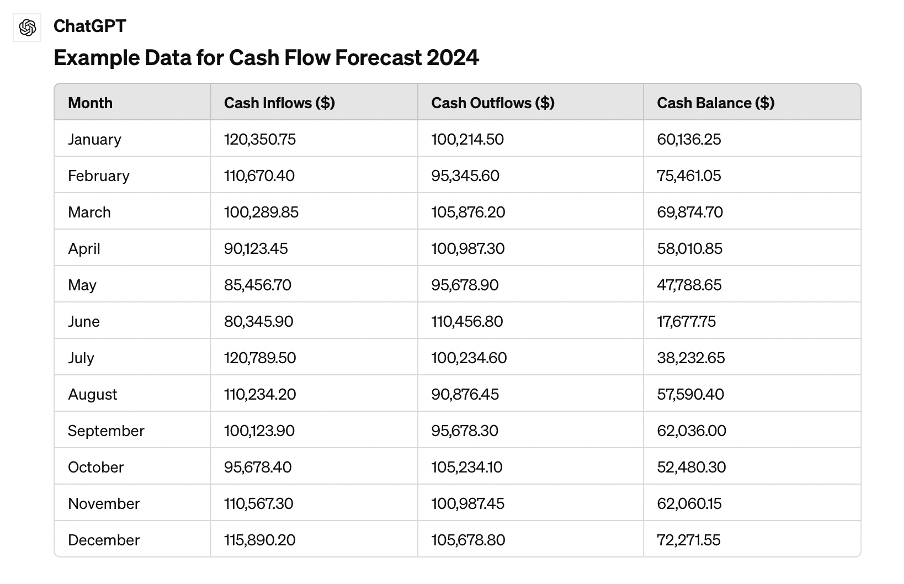The image size is (904, 584).
Task: Click the September row label
Action: 106,431
